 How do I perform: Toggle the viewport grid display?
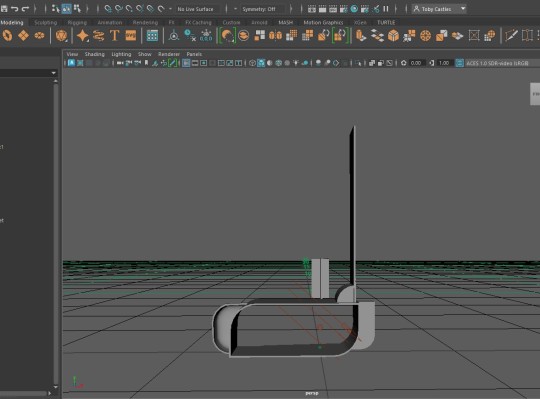(x=186, y=63)
